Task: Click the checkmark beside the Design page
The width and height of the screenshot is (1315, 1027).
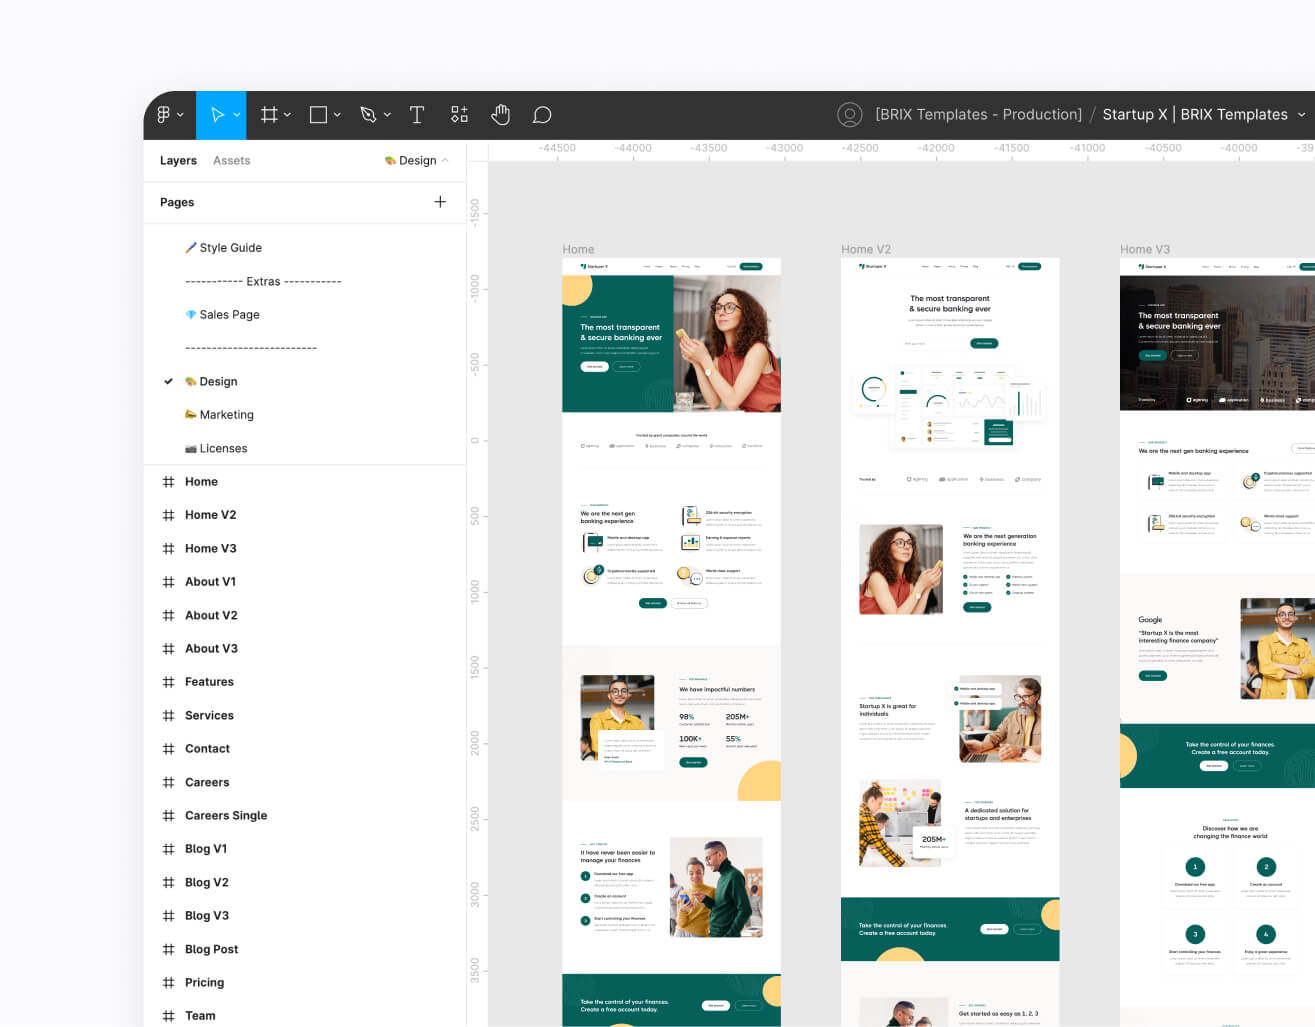Action: click(x=169, y=381)
